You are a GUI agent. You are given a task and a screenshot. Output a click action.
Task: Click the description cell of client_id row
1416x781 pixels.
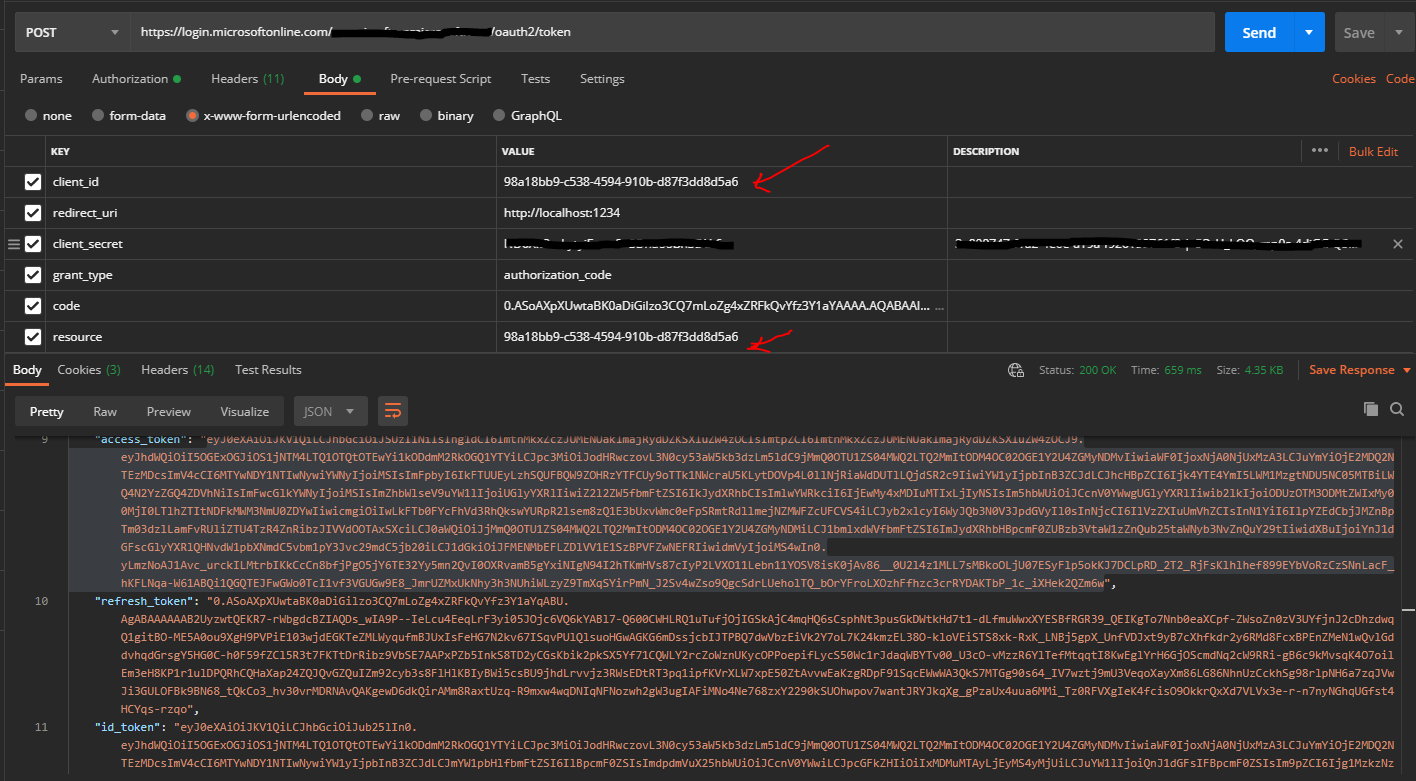coord(1181,182)
